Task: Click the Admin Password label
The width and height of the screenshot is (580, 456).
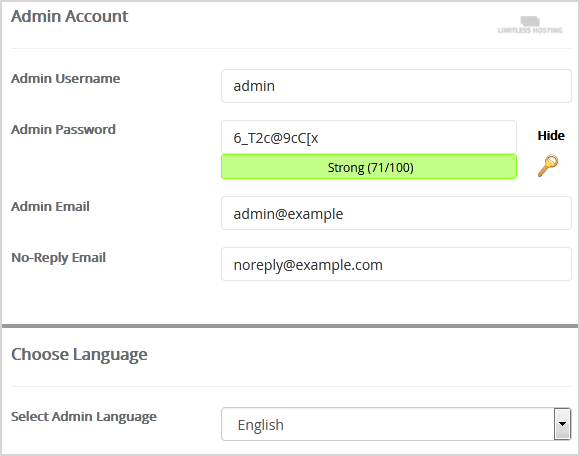Action: pos(63,129)
